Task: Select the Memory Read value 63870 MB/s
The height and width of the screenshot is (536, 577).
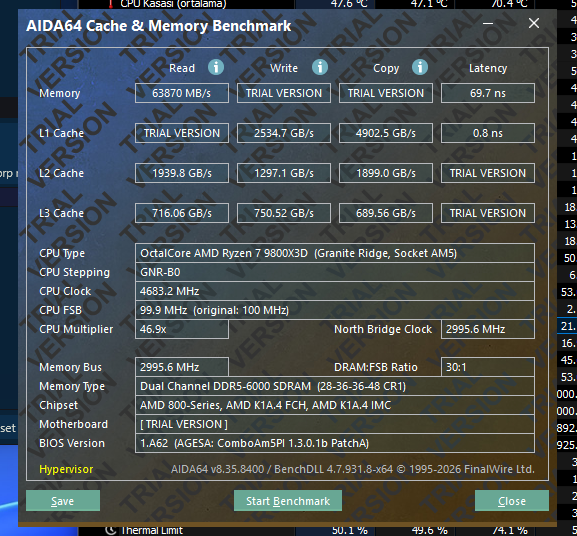Action: [182, 93]
